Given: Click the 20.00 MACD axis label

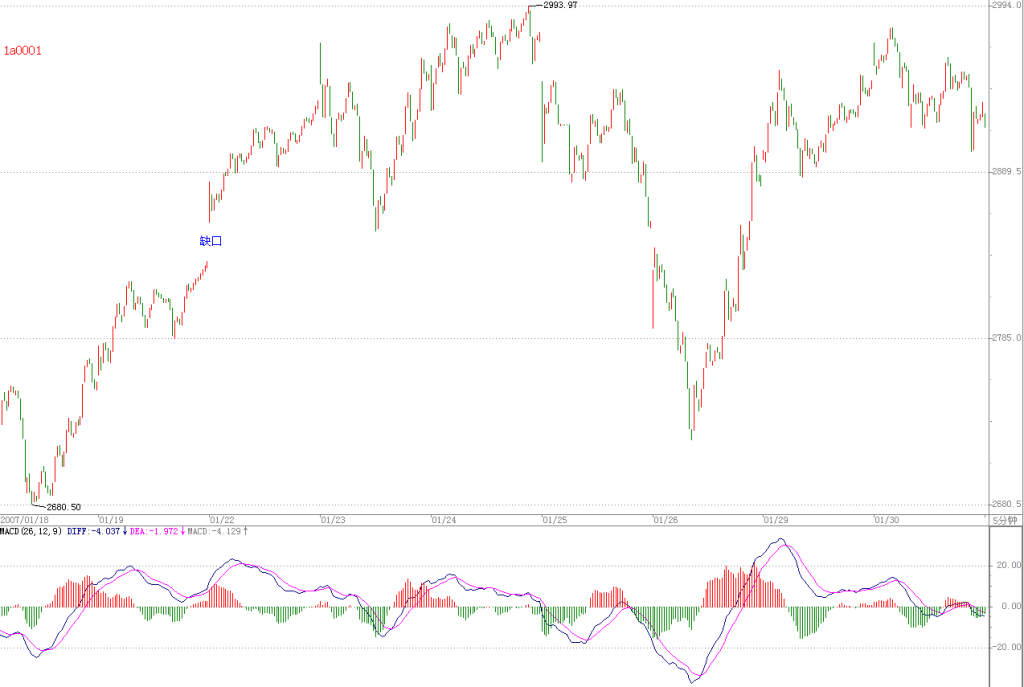Looking at the screenshot, I should coord(1008,566).
